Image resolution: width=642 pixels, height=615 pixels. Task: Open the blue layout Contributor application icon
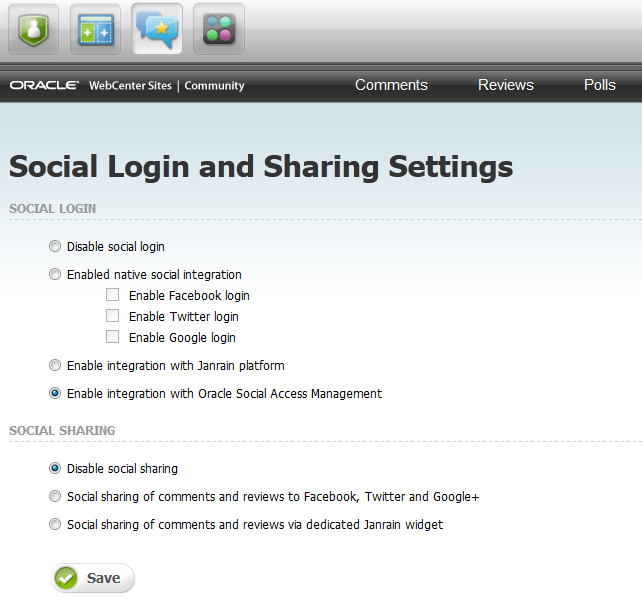click(95, 29)
